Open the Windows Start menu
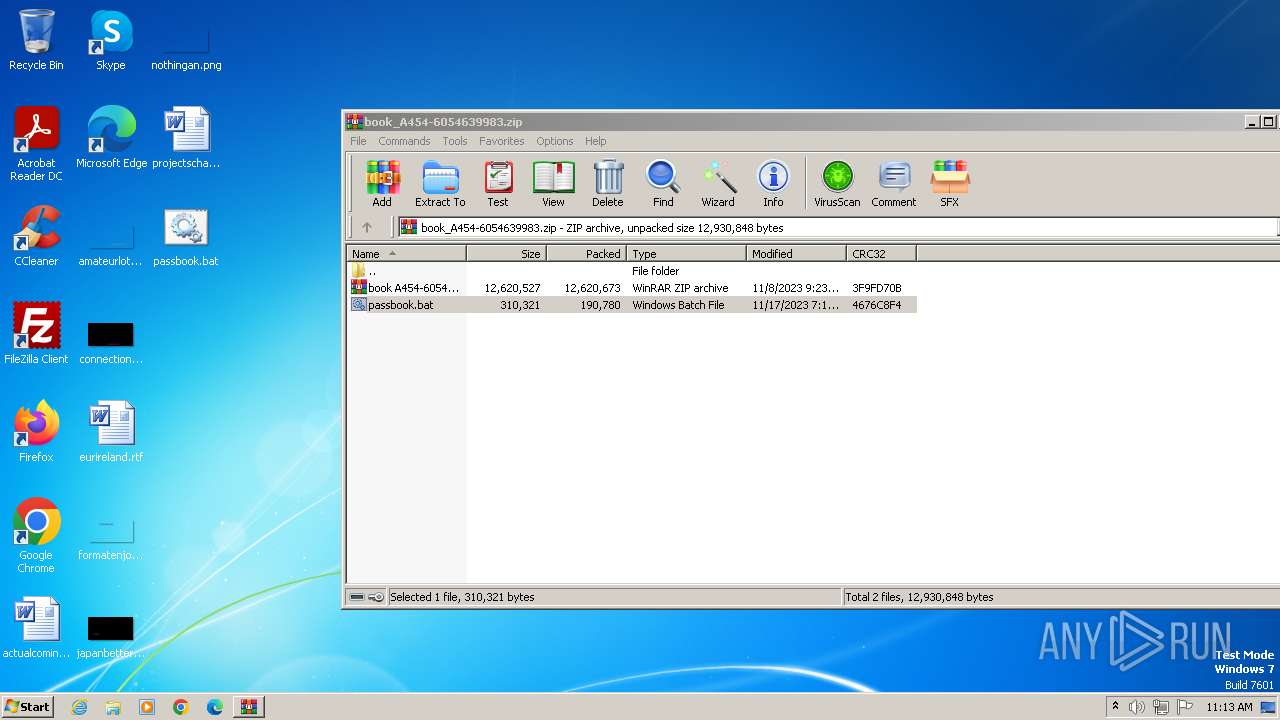This screenshot has height=720, width=1280. [27, 707]
